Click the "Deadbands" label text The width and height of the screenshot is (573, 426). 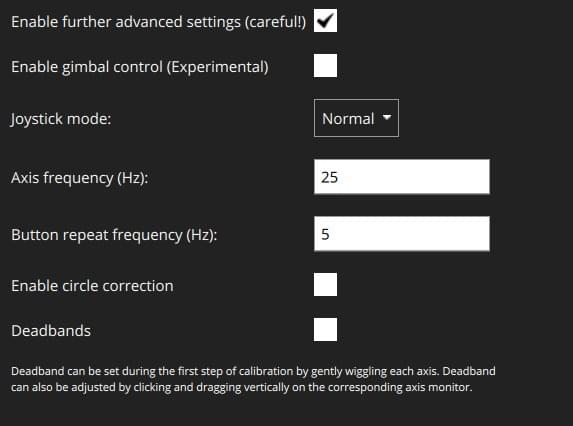pos(51,331)
